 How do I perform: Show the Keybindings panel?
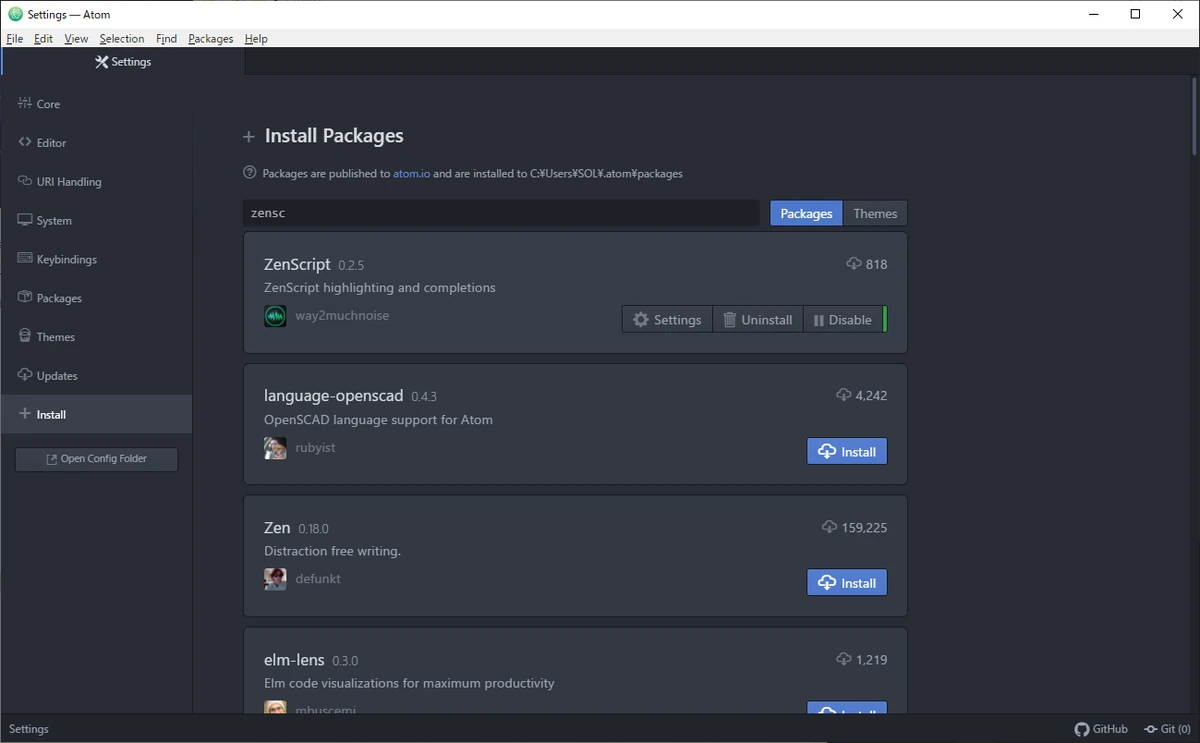66,259
